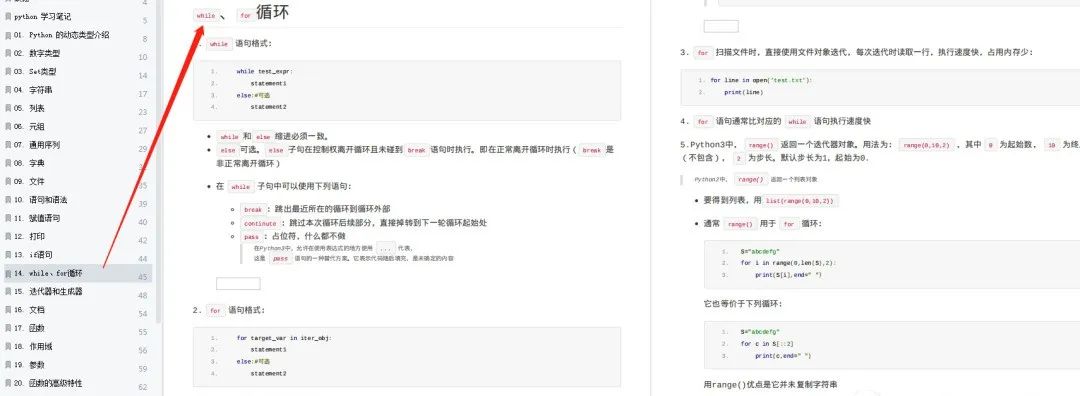This screenshot has height=396, width=1080.
Task: Click item 3. for 扫描文件时 paragraph
Action: pos(857,52)
